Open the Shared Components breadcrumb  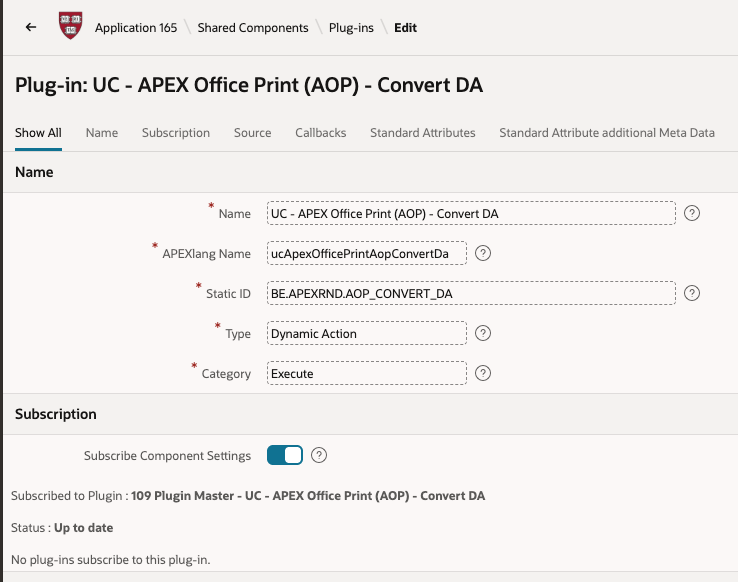pos(253,28)
